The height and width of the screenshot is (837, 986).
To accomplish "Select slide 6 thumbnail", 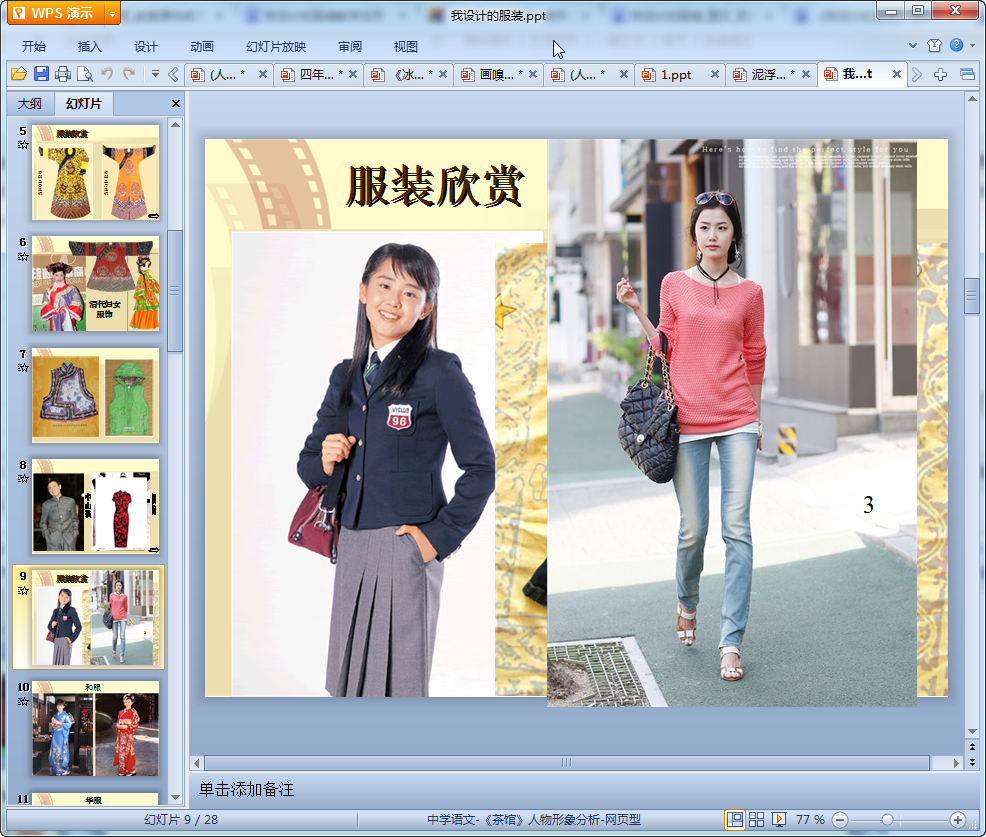I will 96,284.
